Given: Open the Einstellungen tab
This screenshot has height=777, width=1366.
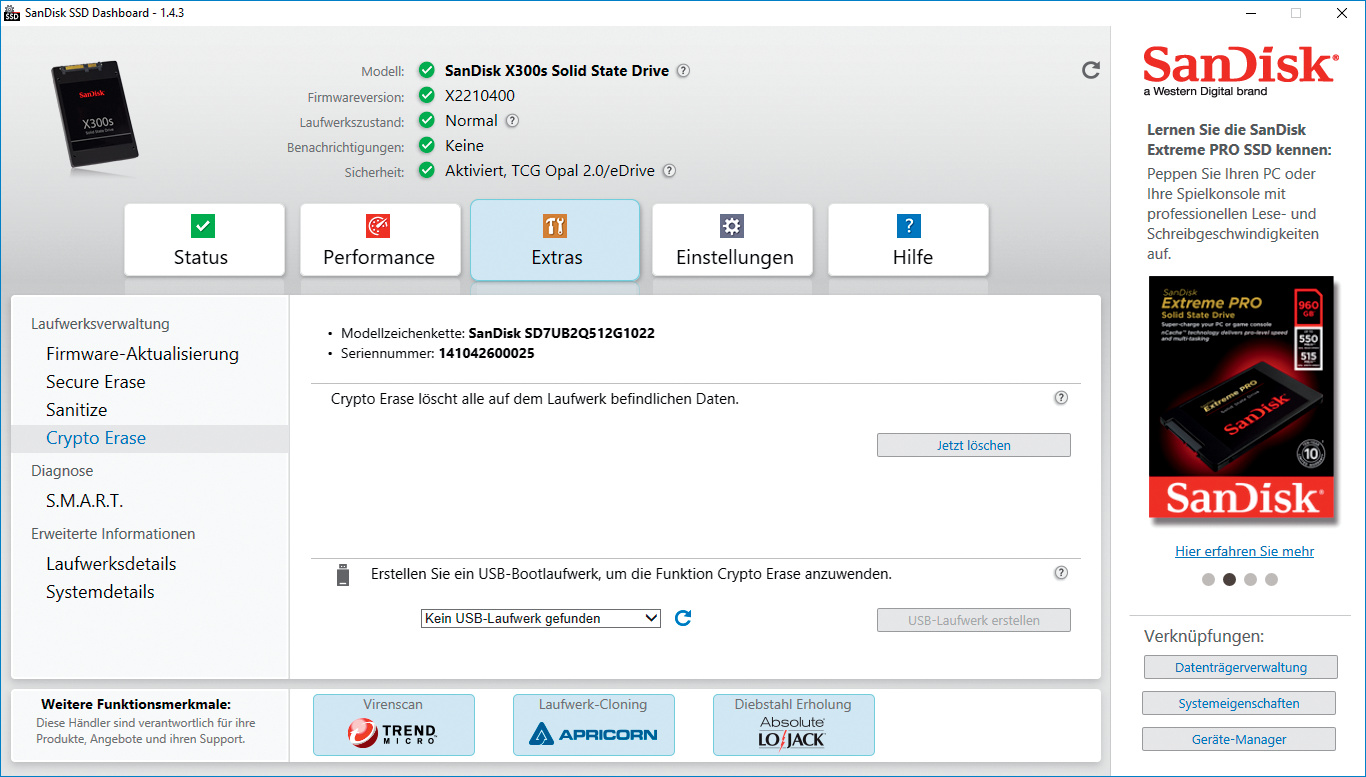Looking at the screenshot, I should coord(733,240).
